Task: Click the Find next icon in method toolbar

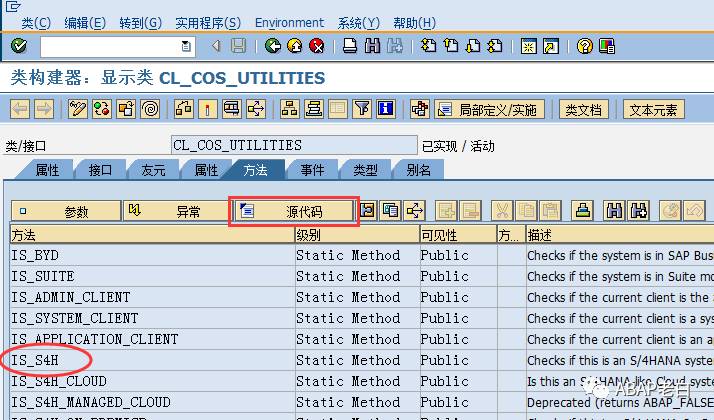Action: click(638, 211)
